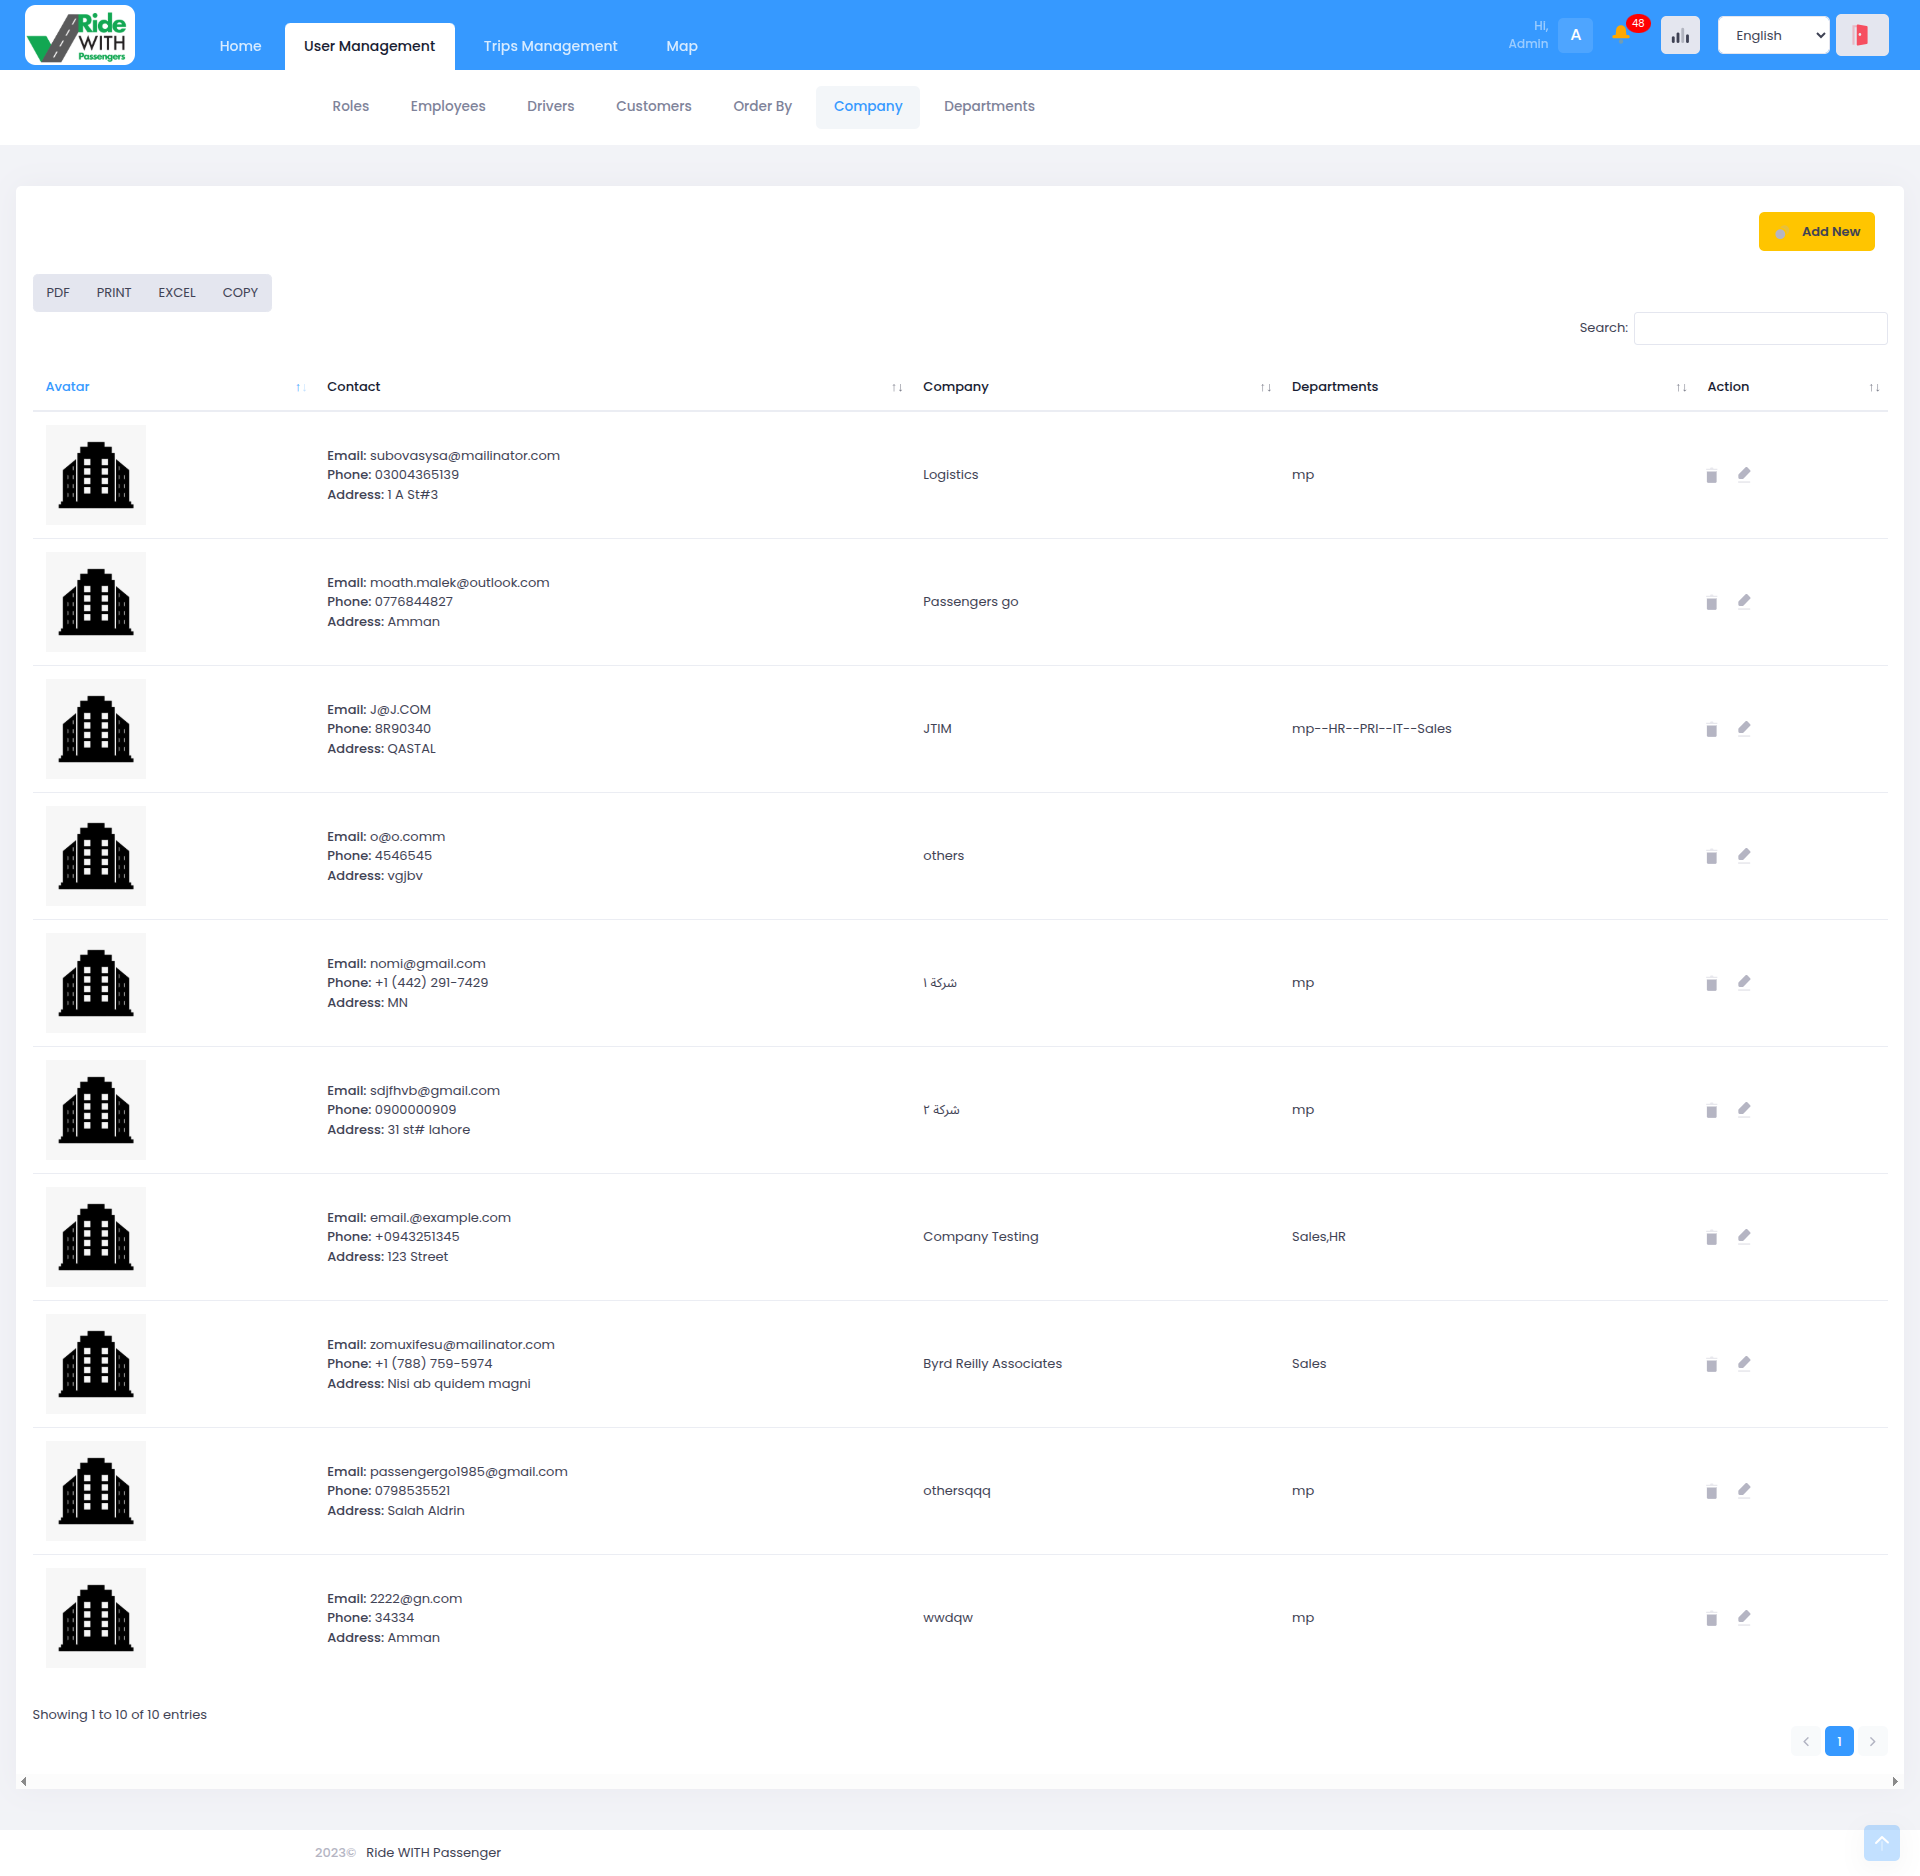
Task: Edit the JTIM company via its pencil icon
Action: pos(1744,729)
